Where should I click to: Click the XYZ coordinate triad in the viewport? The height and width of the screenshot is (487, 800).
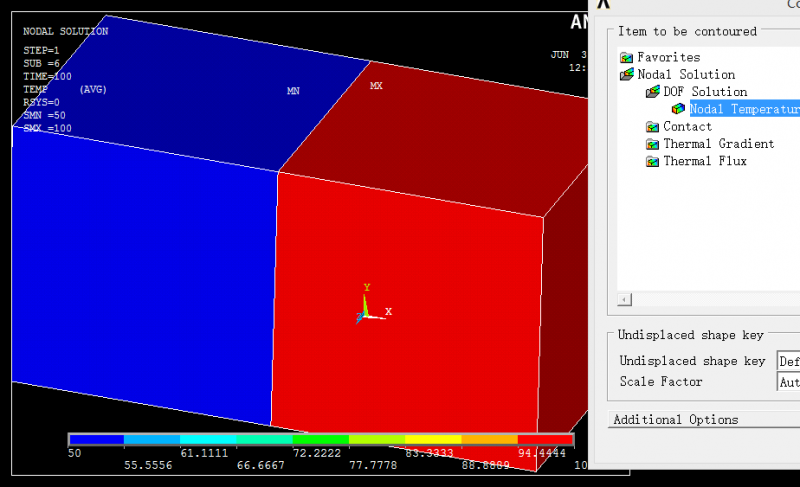(x=373, y=304)
